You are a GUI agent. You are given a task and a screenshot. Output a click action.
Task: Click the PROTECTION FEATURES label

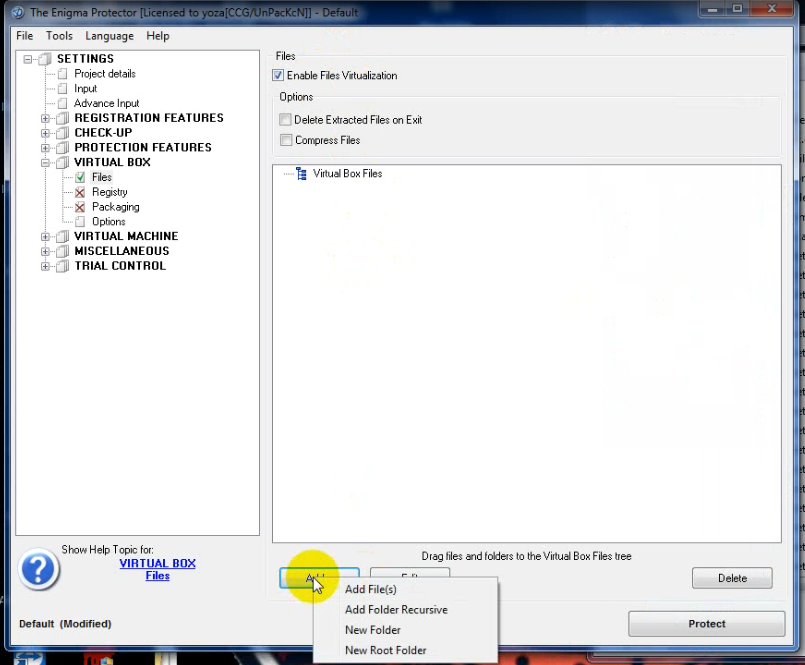(x=143, y=148)
